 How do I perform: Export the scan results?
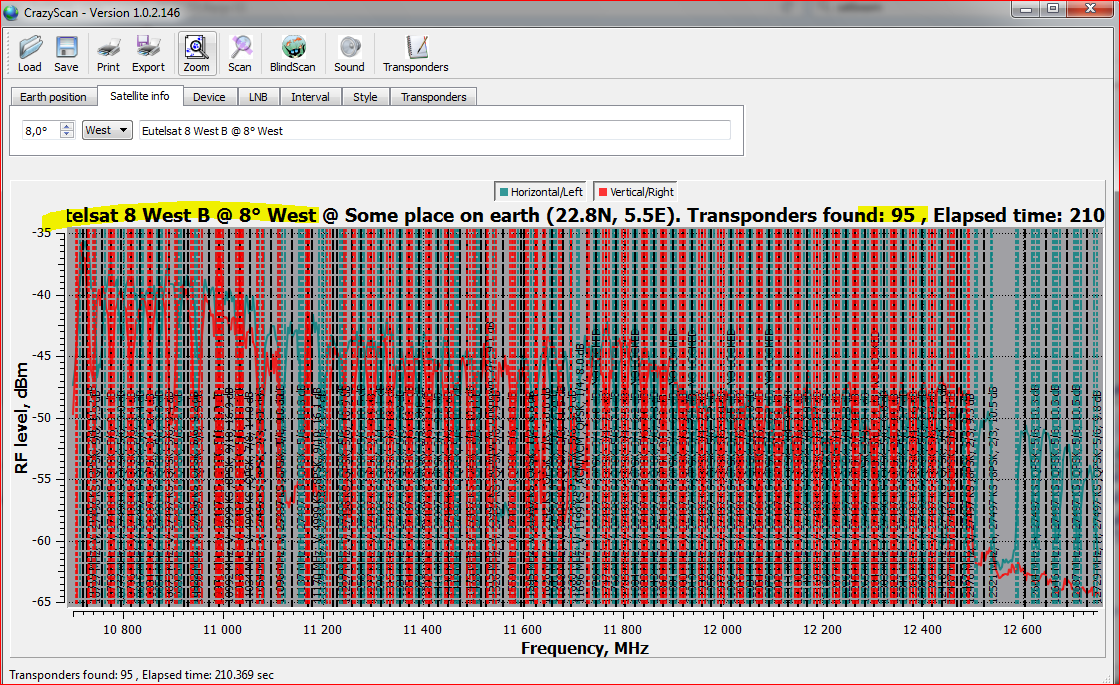pyautogui.click(x=148, y=53)
